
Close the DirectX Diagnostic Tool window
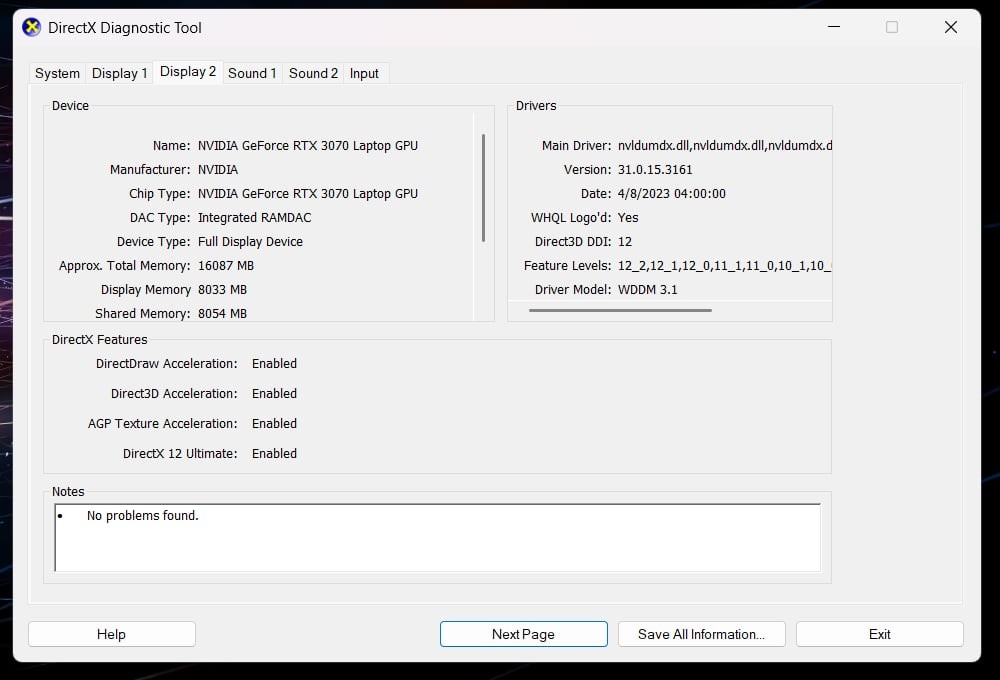951,27
